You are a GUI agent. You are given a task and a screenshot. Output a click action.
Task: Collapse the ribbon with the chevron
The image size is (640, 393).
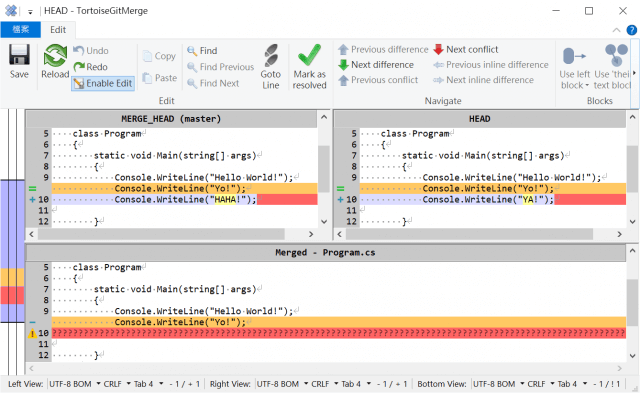616,30
